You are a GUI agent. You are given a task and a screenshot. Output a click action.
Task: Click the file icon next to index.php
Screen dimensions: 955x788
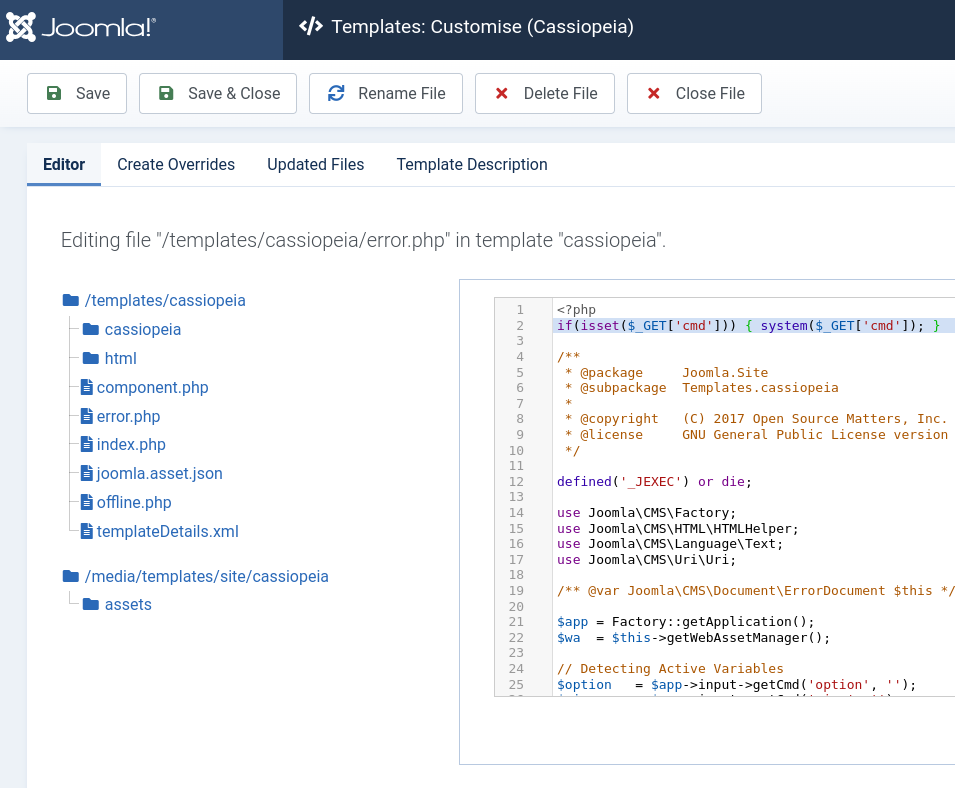pos(87,444)
